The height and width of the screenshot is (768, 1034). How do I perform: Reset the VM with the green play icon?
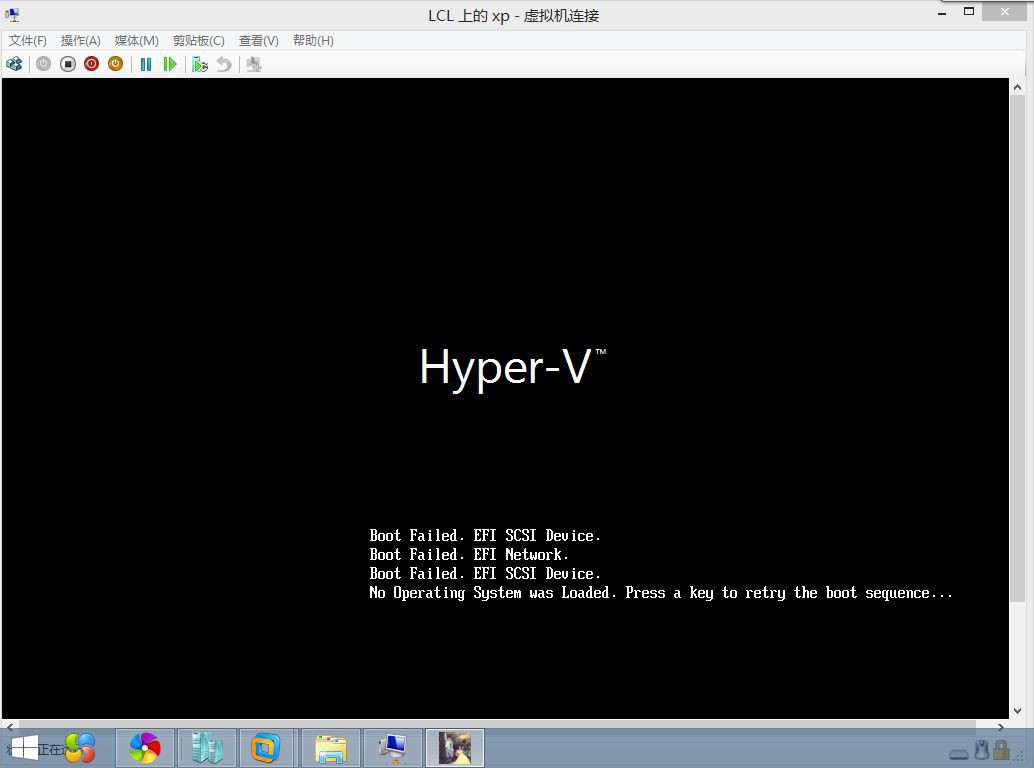[170, 64]
